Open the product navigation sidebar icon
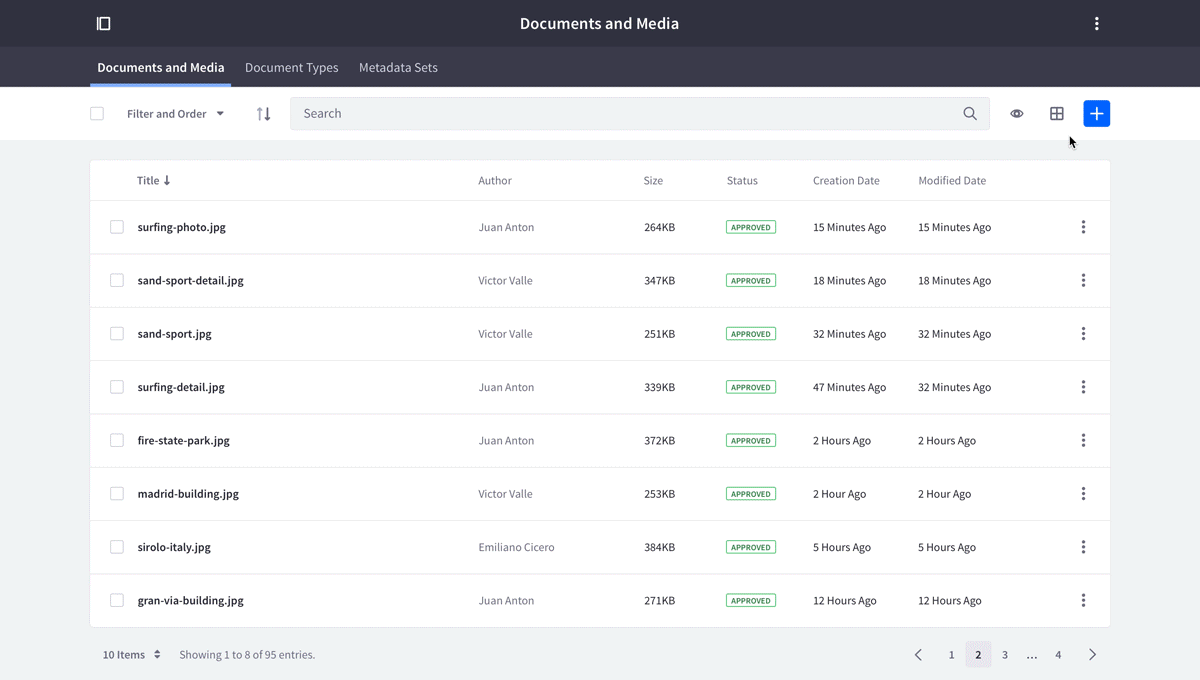The width and height of the screenshot is (1200, 680). click(x=103, y=23)
